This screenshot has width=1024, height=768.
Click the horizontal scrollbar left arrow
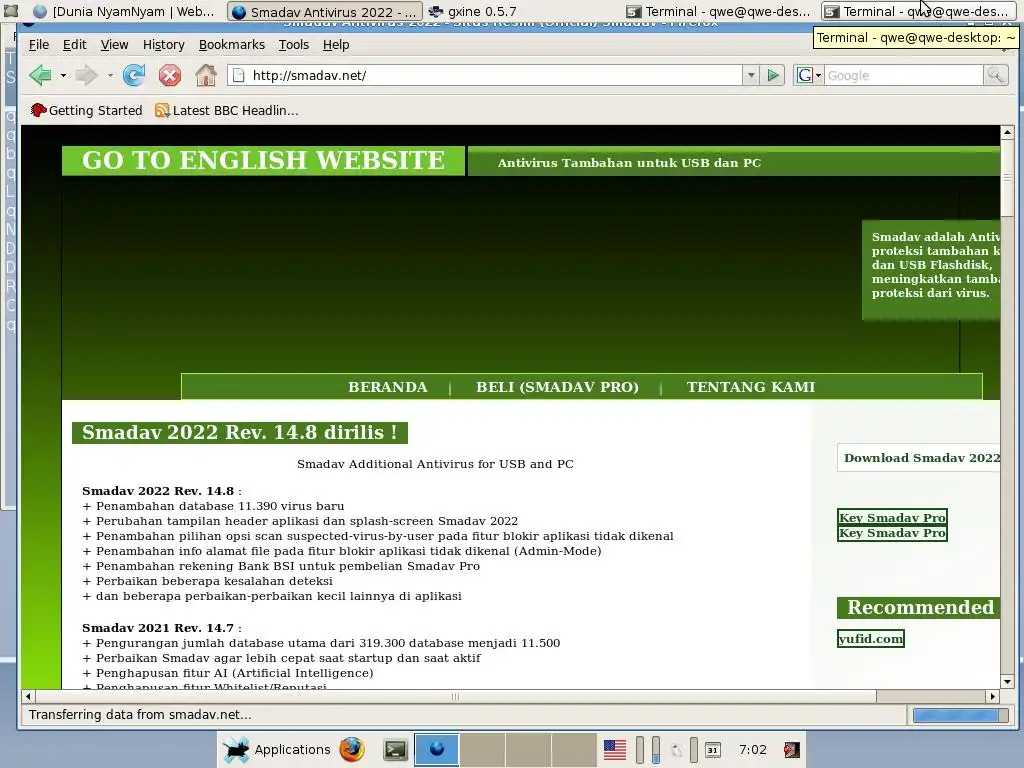coord(28,696)
